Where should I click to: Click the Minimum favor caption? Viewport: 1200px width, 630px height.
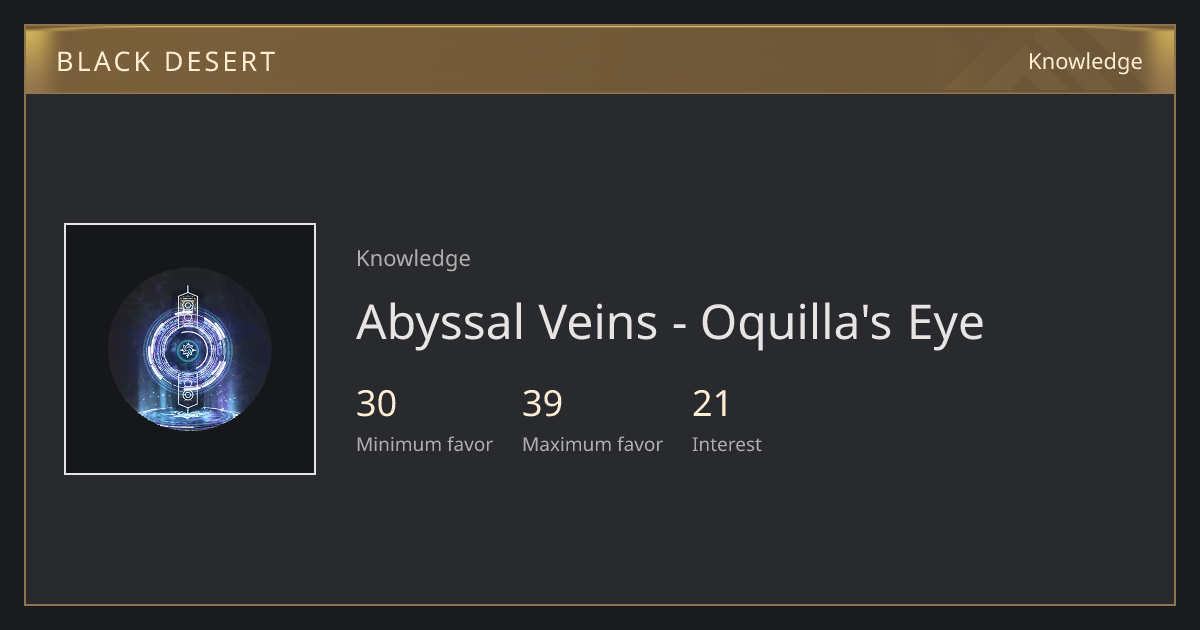click(424, 444)
